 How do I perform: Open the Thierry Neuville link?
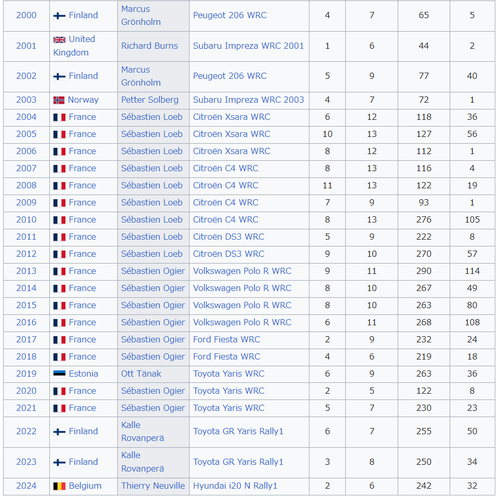click(153, 486)
